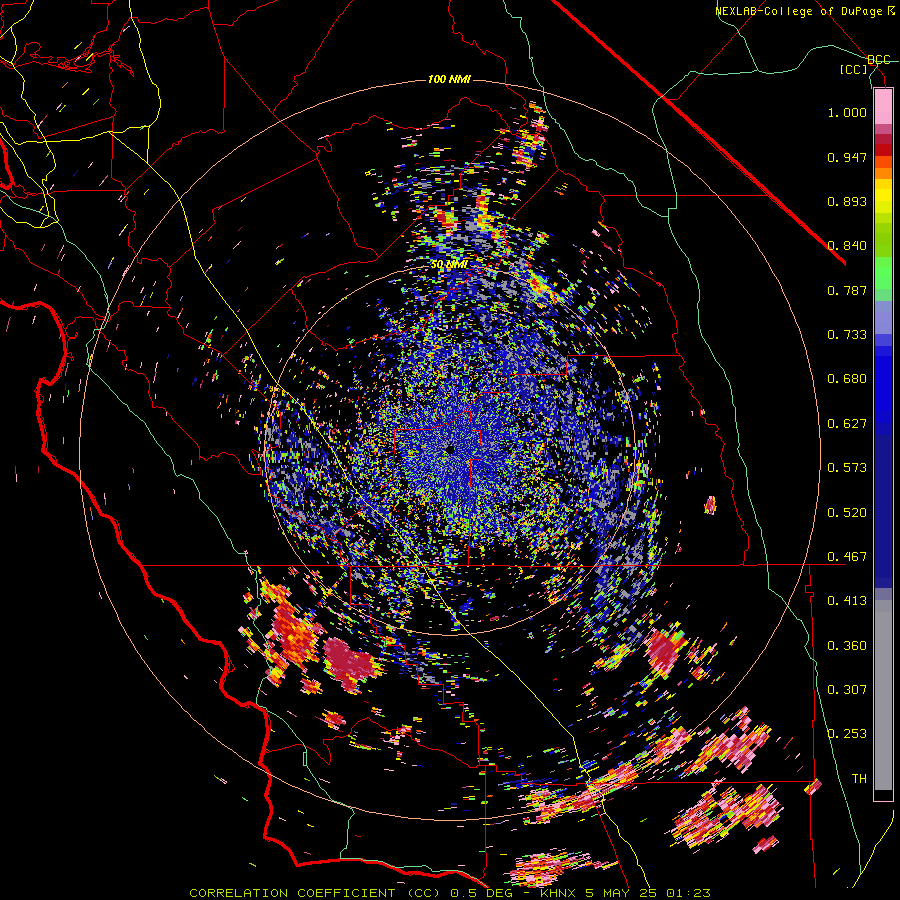Click the 0.307 scale value
900x900 pixels.
847,690
